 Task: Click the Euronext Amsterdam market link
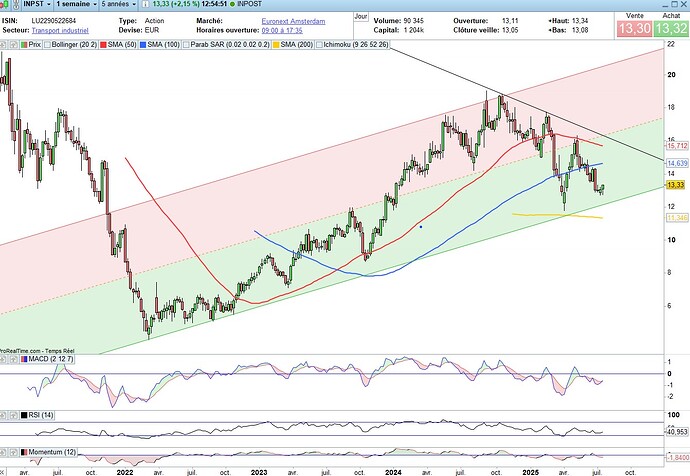click(293, 20)
